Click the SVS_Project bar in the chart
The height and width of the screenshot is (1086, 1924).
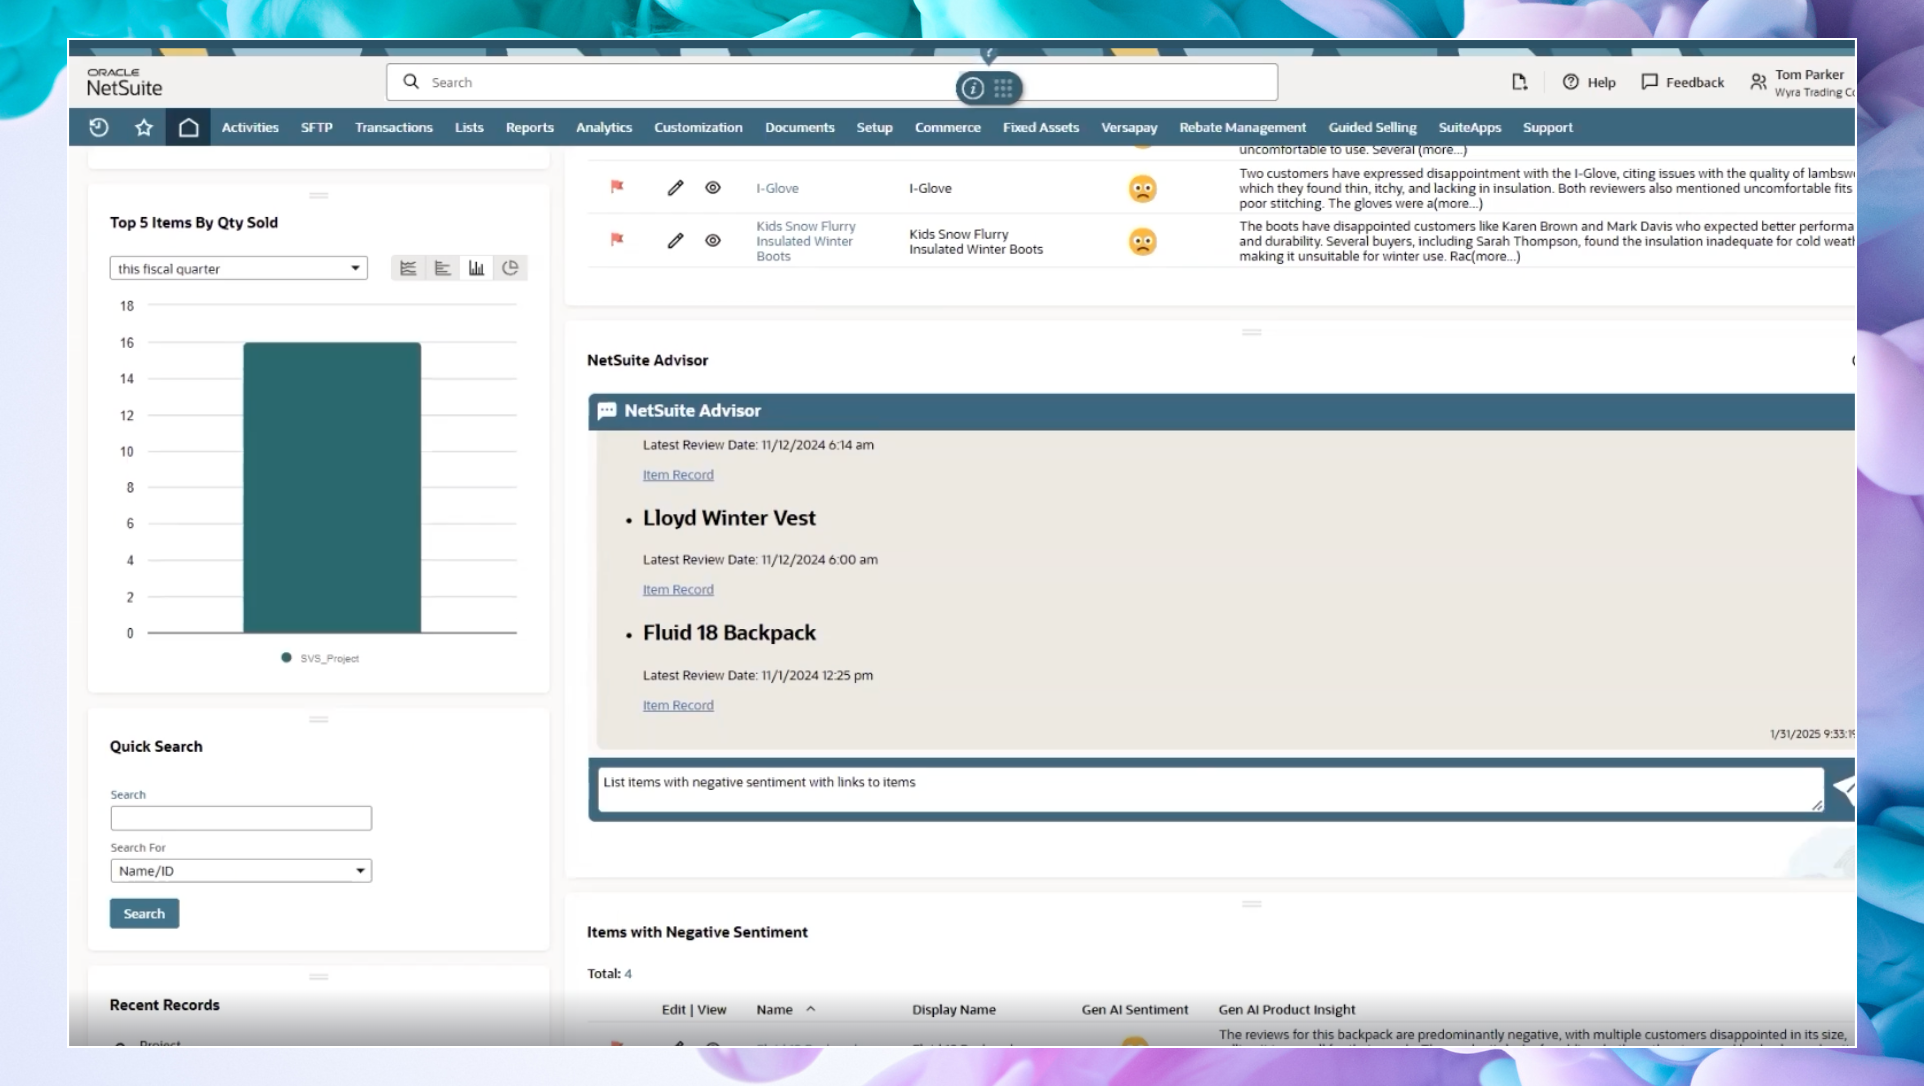[x=332, y=488]
